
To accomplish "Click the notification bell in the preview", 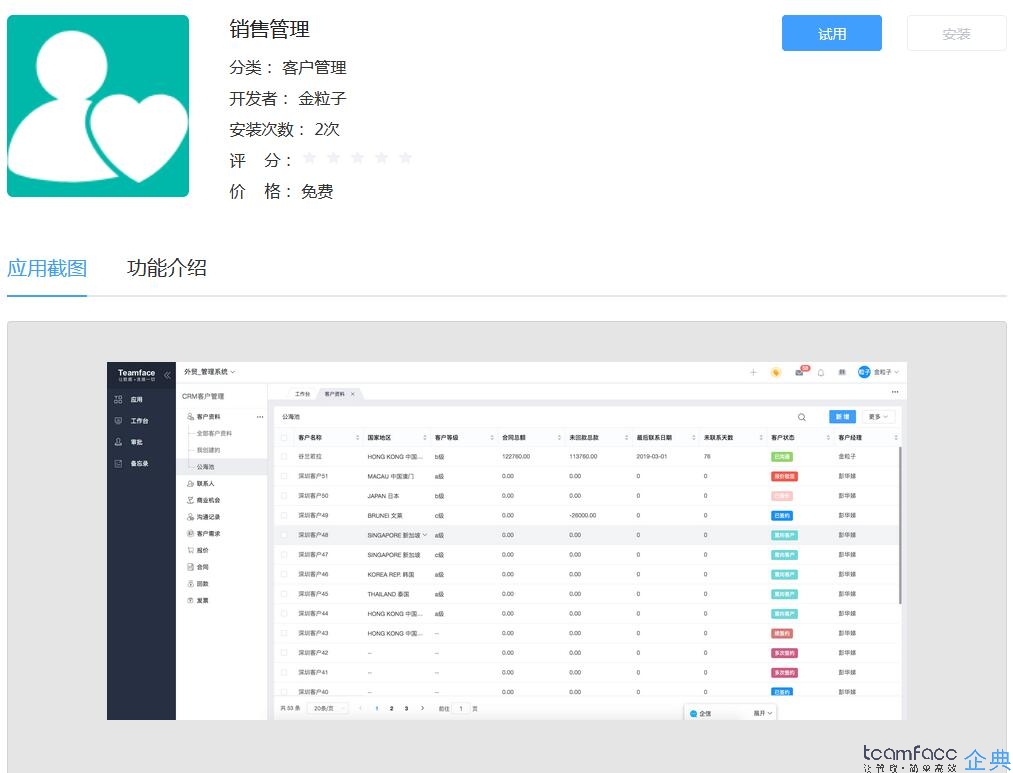I will (820, 372).
